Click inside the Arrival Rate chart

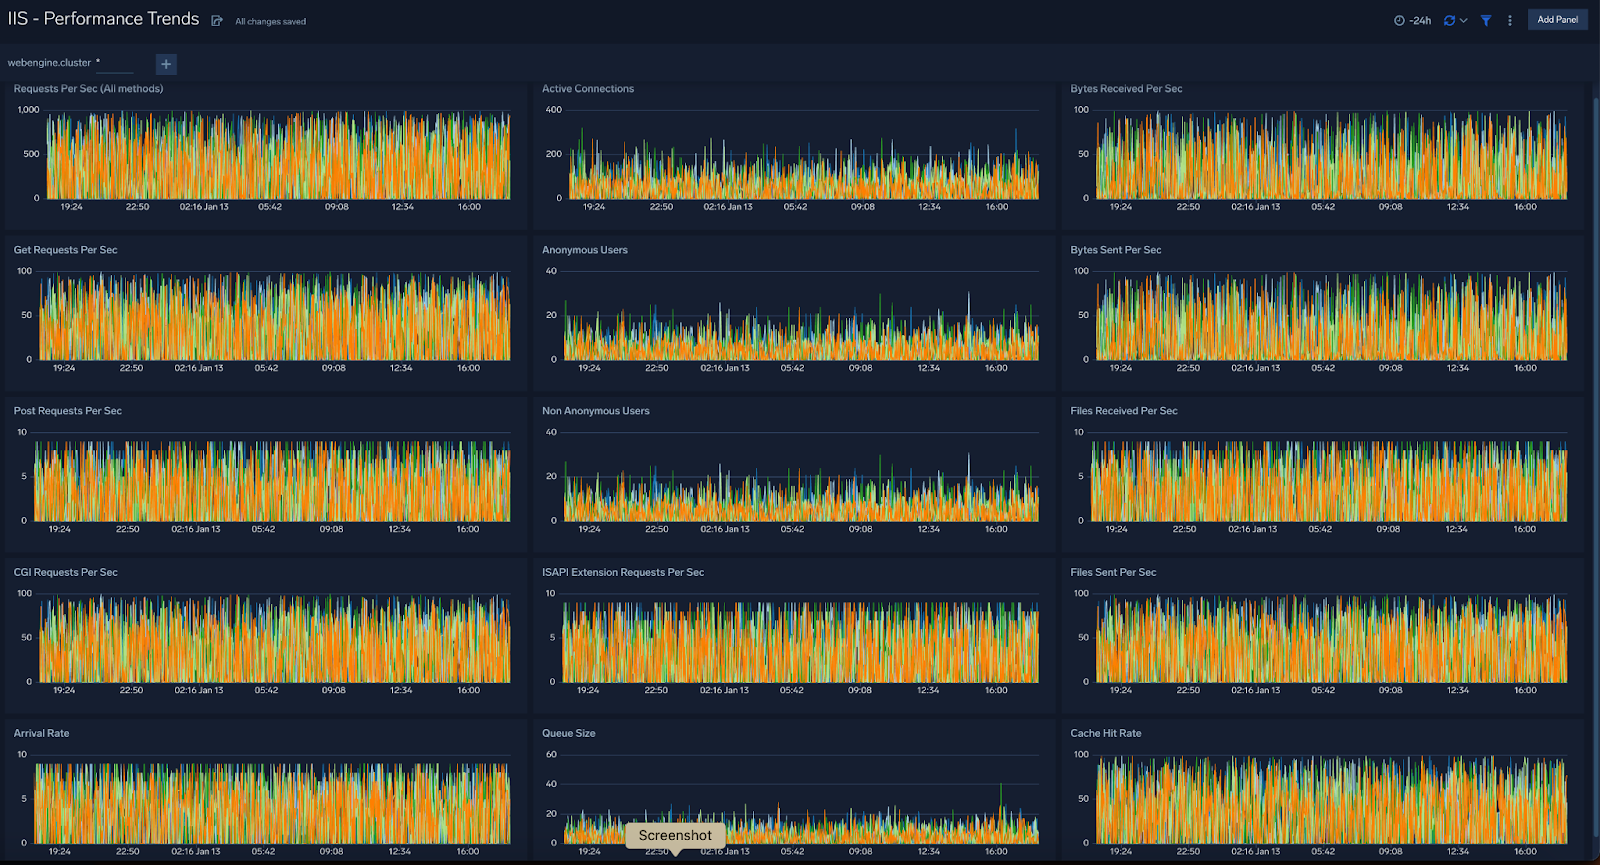(272, 800)
